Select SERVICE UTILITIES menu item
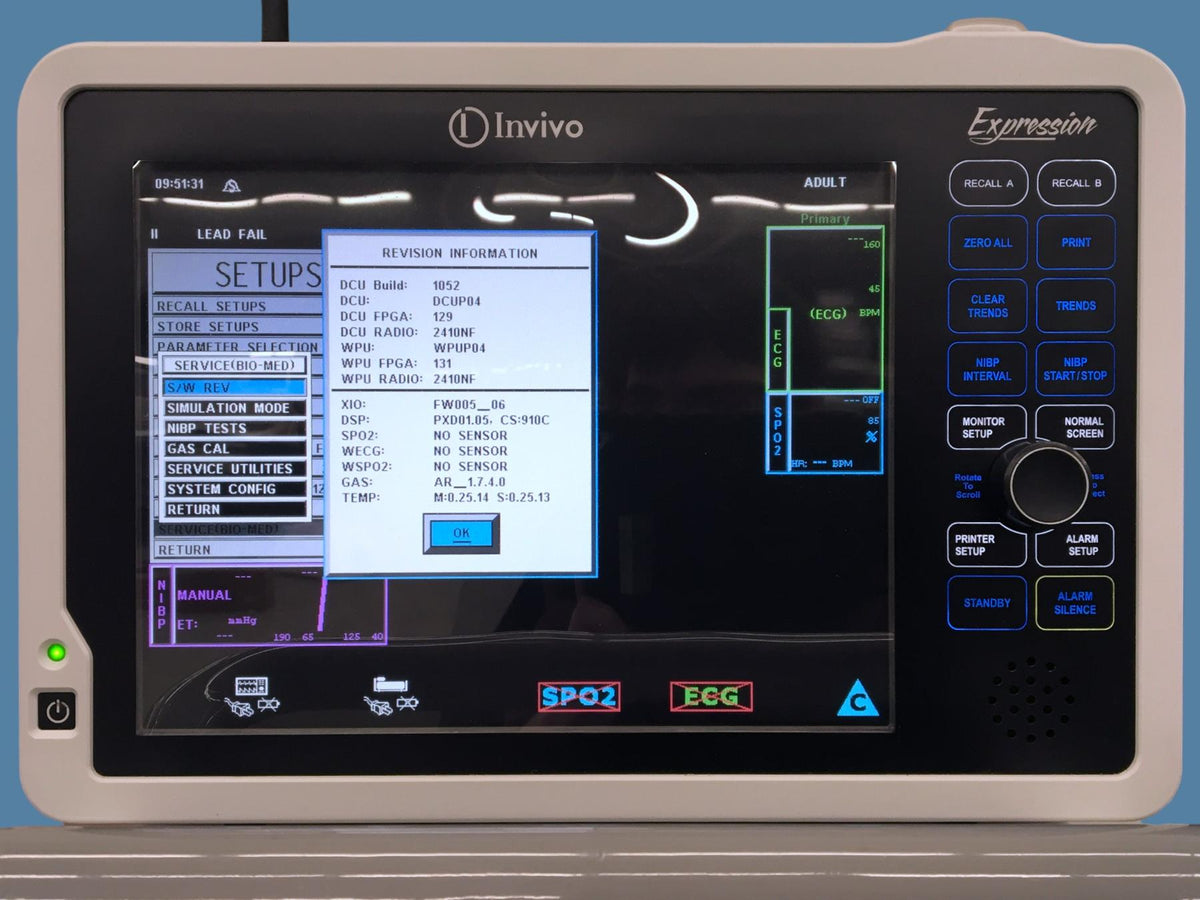This screenshot has width=1200, height=900. pyautogui.click(x=234, y=469)
